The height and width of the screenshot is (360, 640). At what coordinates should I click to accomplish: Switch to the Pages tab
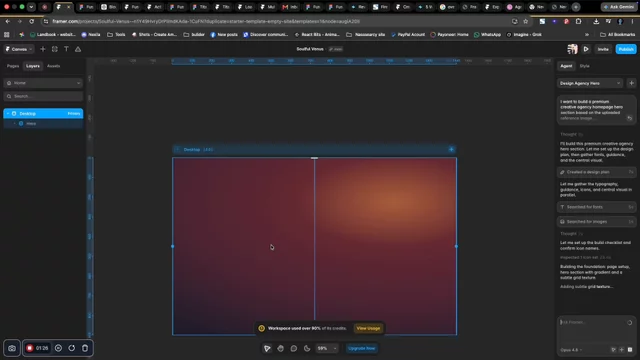point(13,66)
